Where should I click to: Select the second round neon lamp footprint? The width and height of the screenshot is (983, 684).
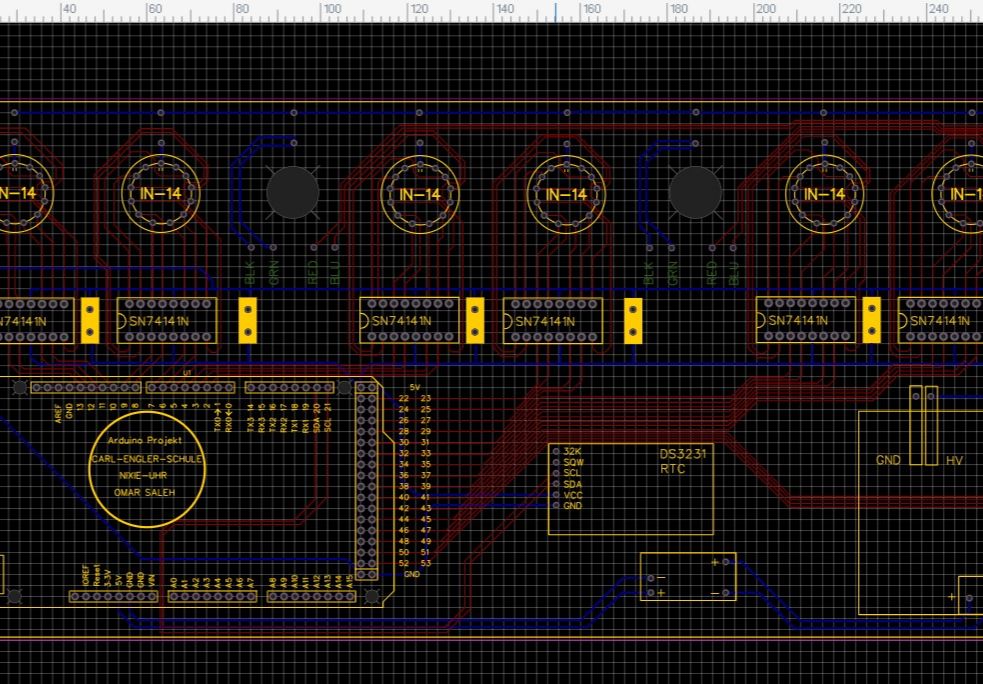click(x=695, y=193)
